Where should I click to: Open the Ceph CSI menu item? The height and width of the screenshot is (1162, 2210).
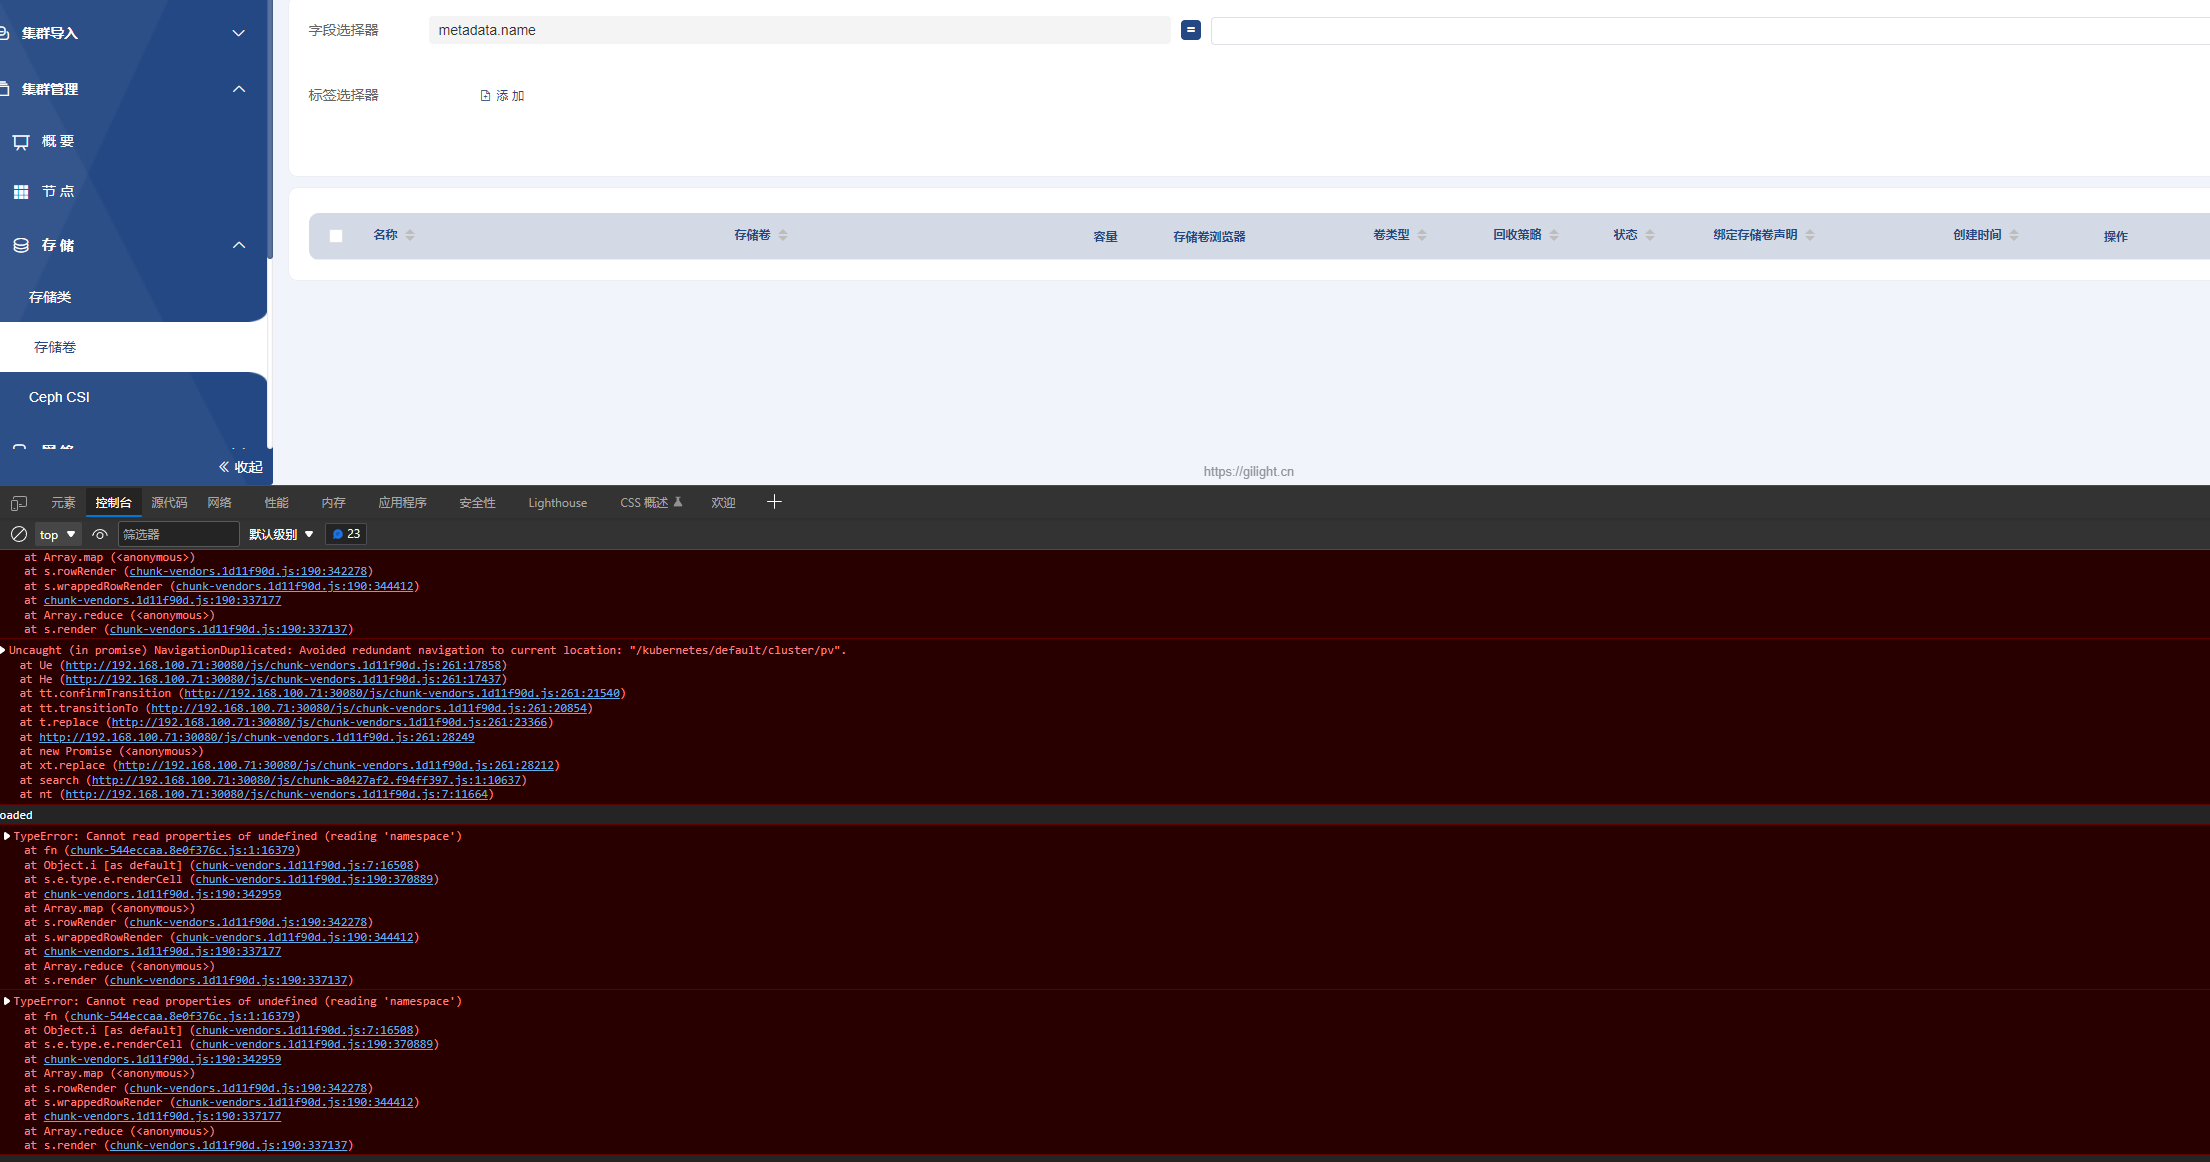pos(59,397)
